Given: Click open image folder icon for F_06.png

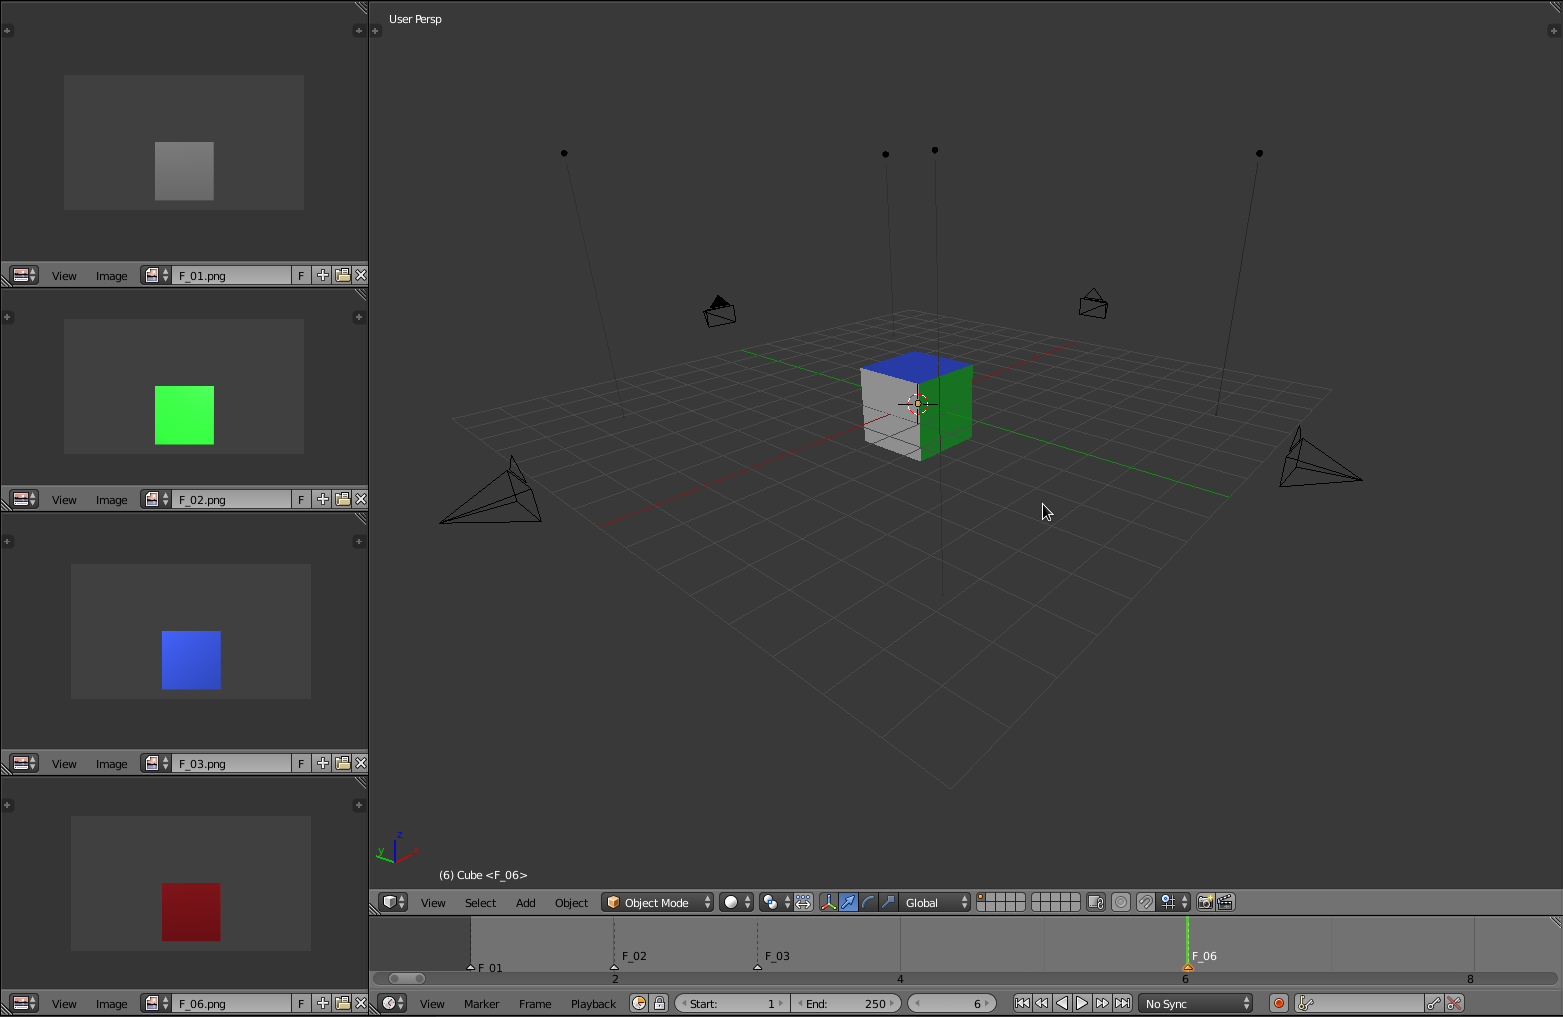Looking at the screenshot, I should (342, 1003).
